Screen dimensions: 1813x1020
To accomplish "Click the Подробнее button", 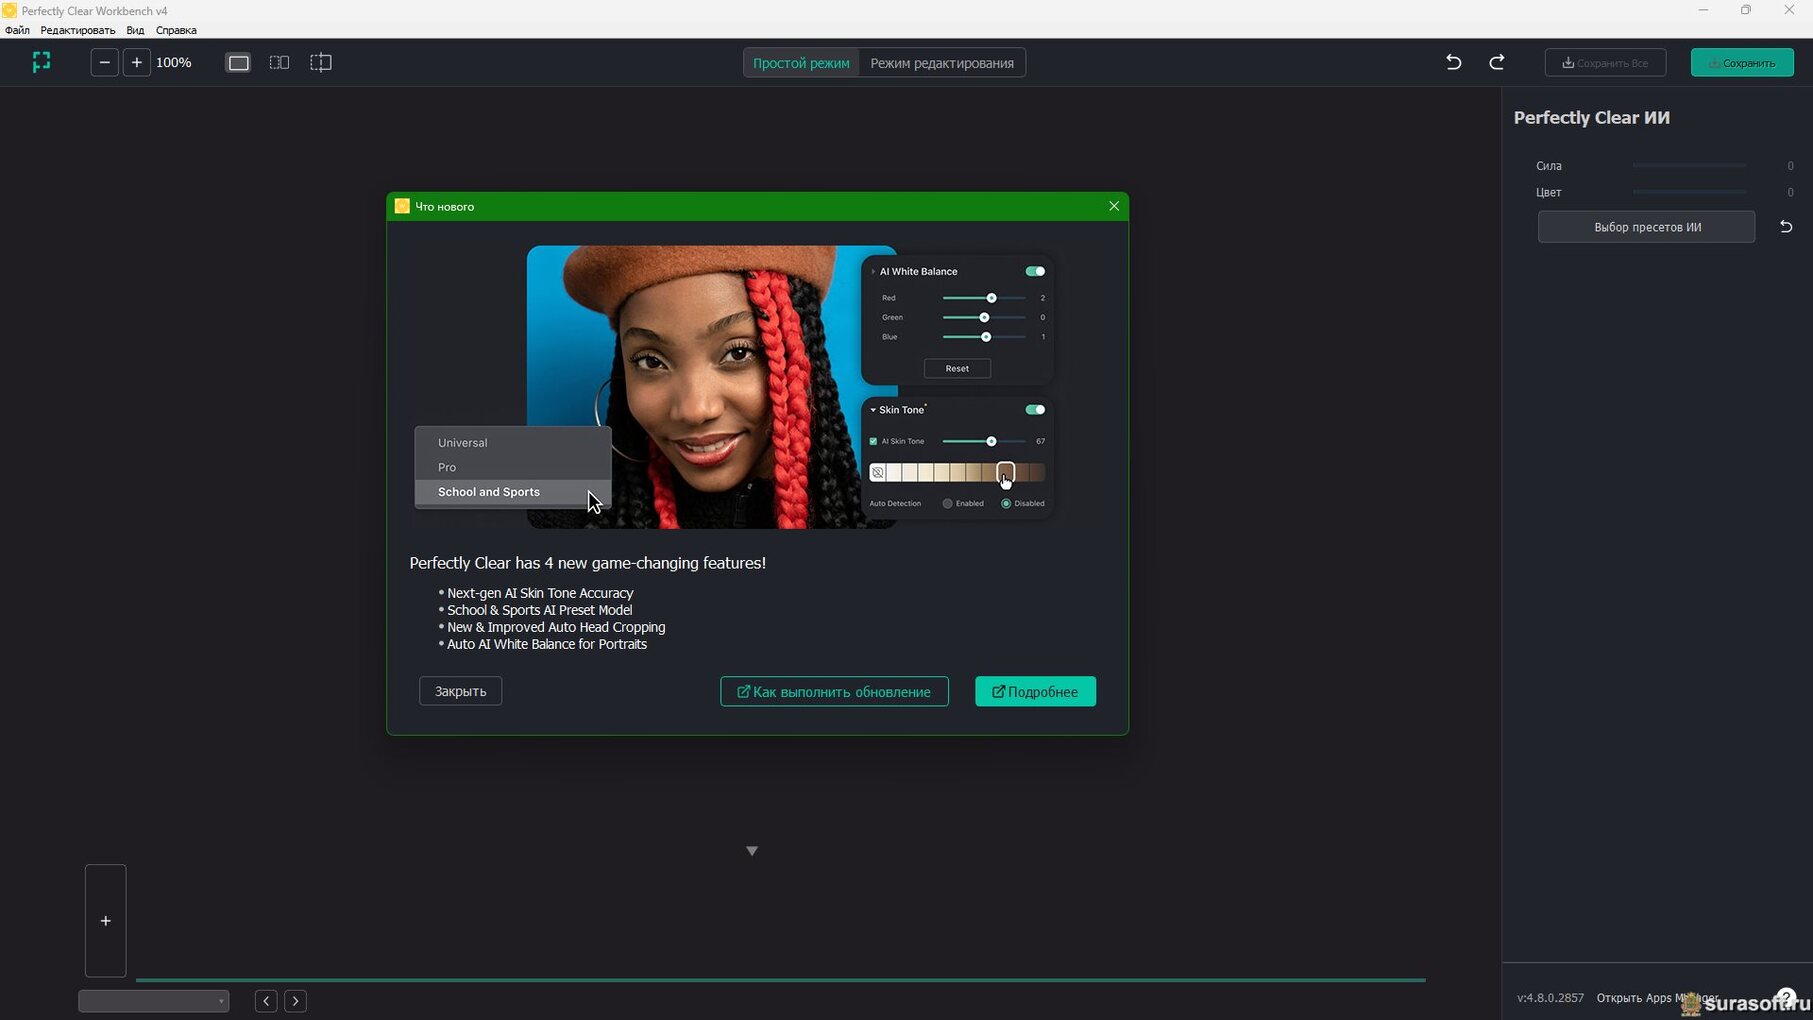I will (x=1035, y=691).
